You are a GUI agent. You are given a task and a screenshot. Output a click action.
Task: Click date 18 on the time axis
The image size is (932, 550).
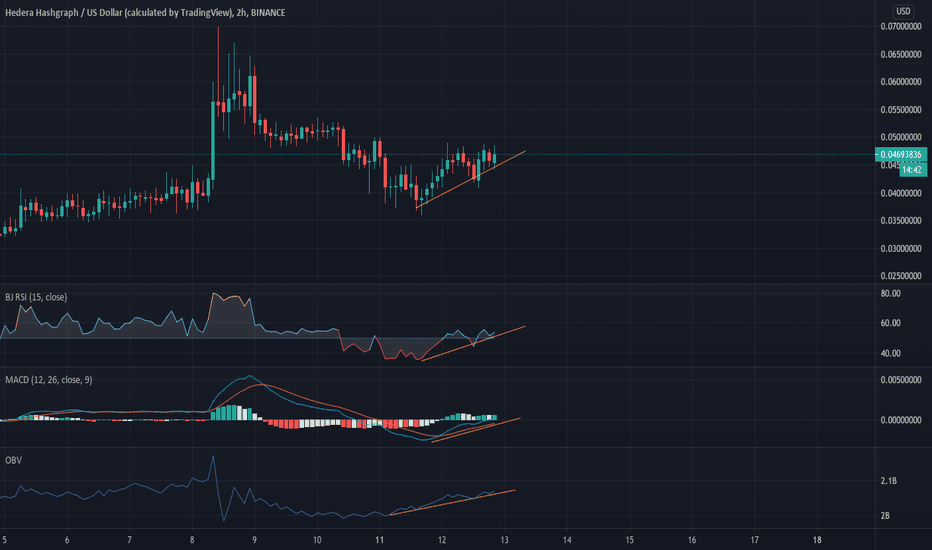817,540
